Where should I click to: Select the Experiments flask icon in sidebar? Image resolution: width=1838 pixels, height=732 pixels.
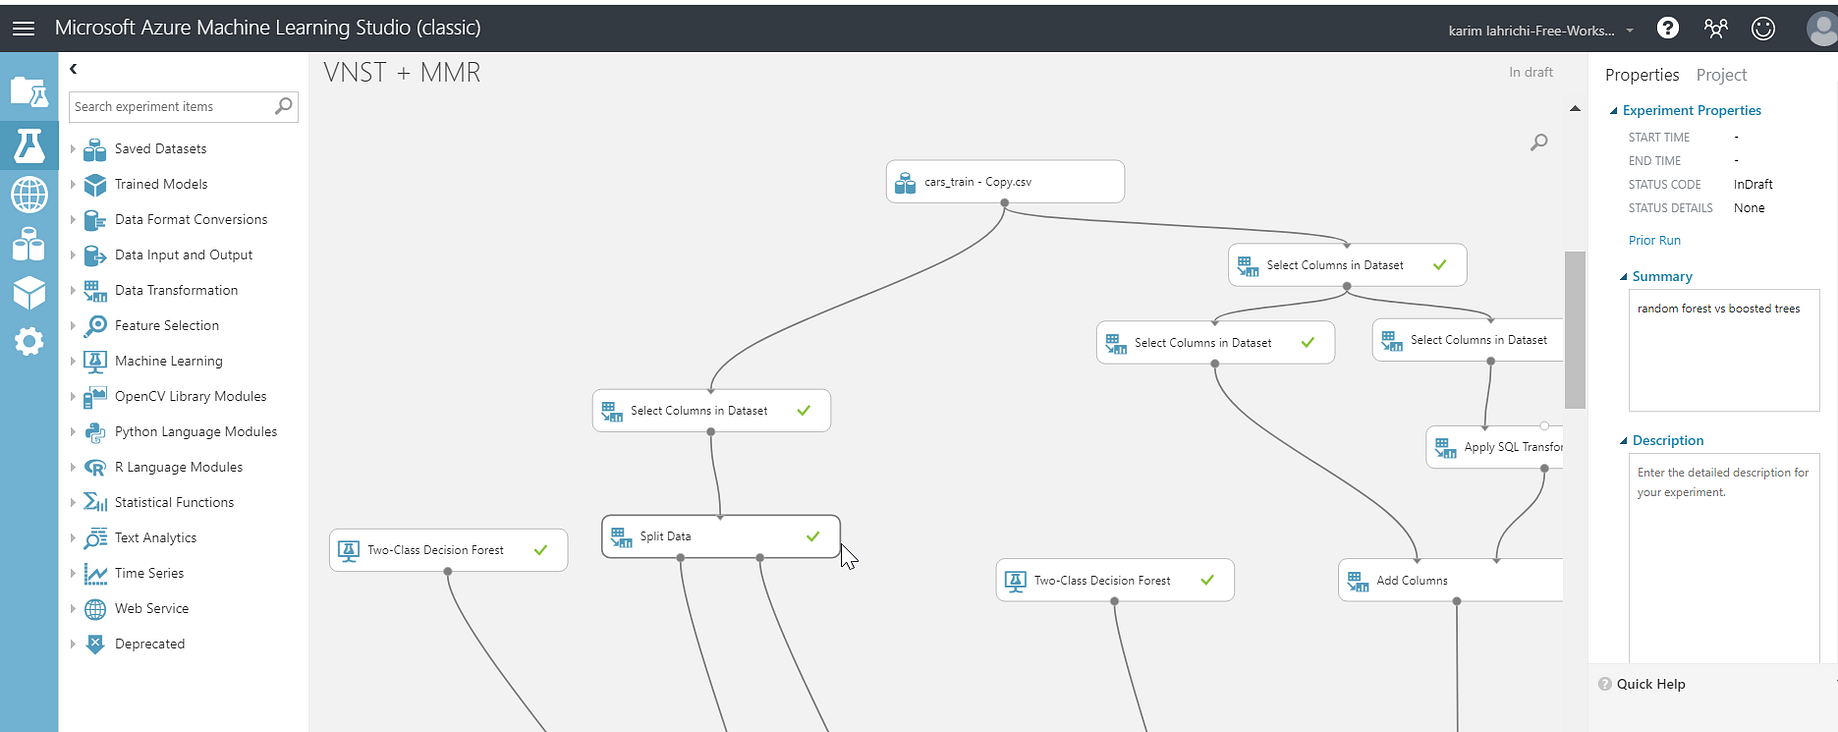(x=29, y=145)
